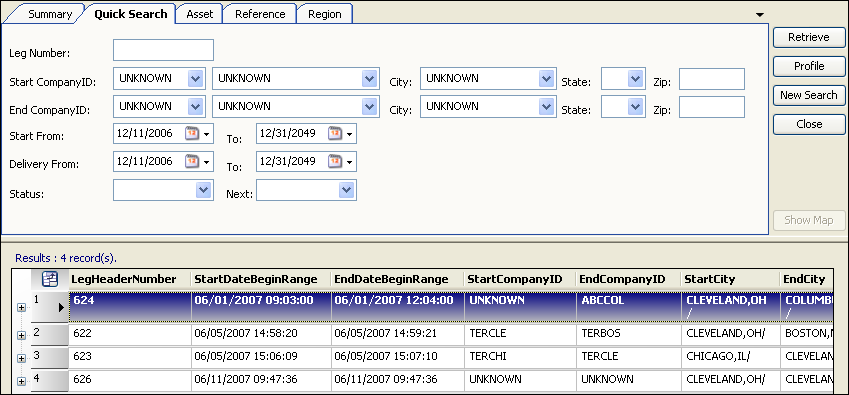Click the grid settings icon in results header
This screenshot has height=395, width=849.
pos(50,279)
